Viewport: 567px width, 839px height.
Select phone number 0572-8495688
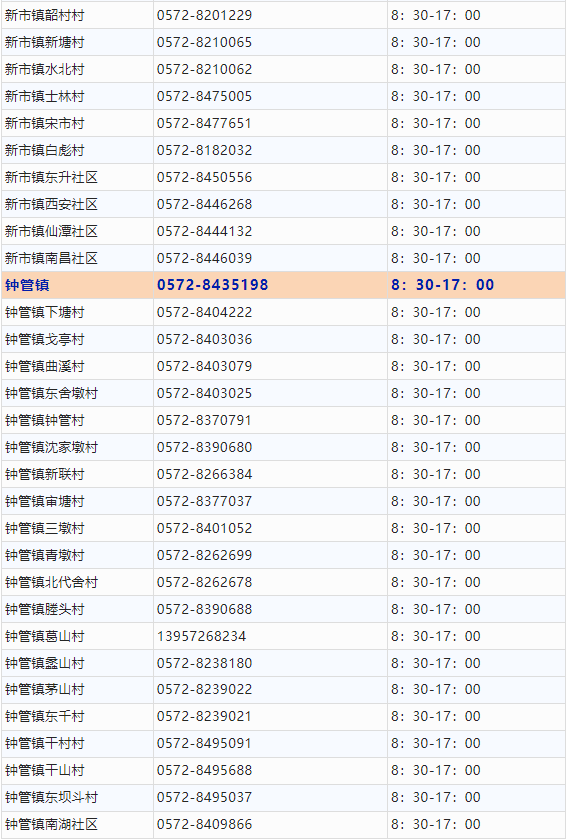click(204, 770)
